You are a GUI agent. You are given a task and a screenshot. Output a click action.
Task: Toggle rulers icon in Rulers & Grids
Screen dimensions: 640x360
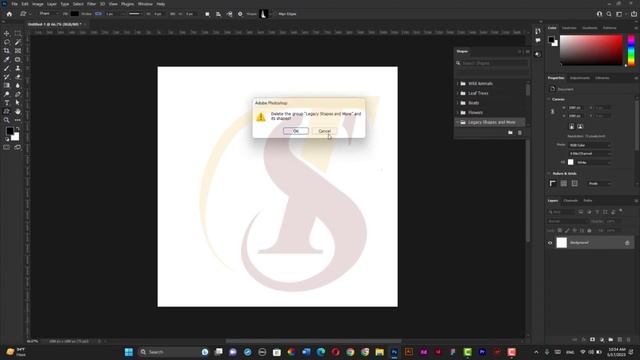pos(553,184)
